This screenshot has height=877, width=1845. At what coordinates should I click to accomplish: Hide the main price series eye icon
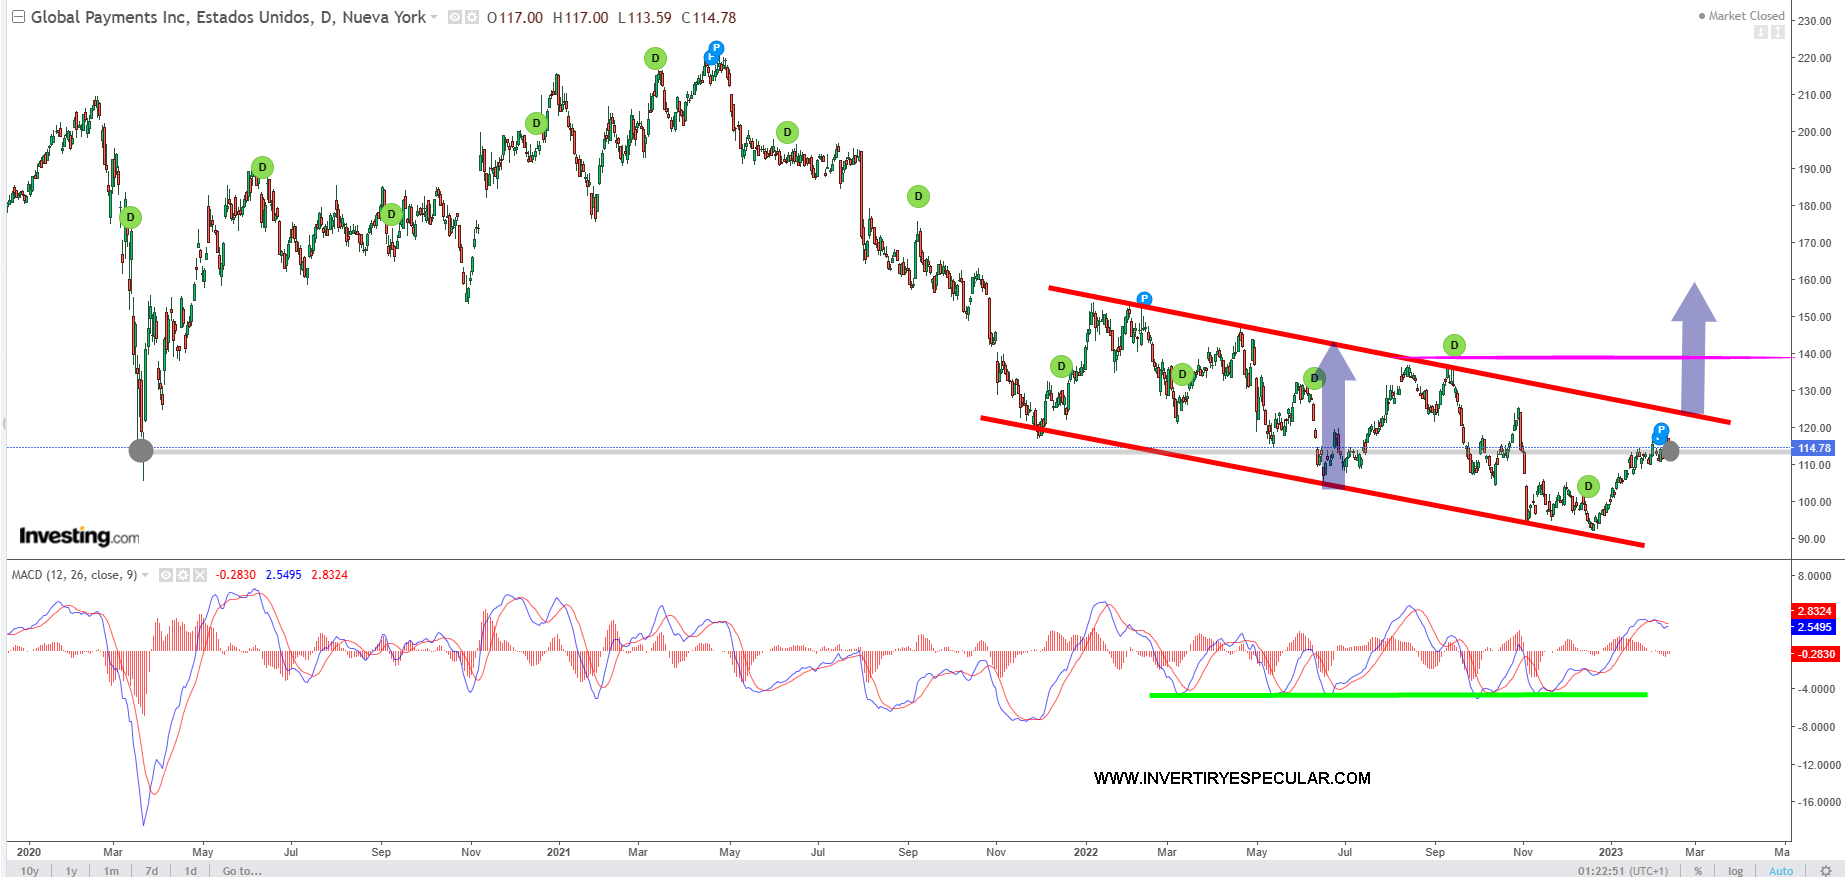click(455, 18)
